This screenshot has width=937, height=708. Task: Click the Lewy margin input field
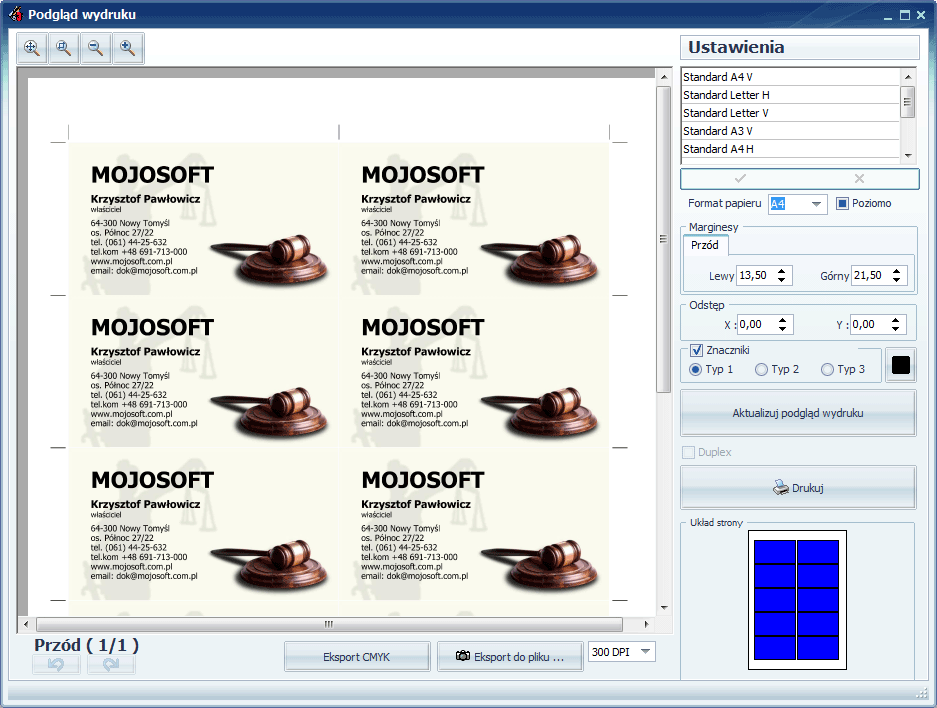(x=756, y=275)
